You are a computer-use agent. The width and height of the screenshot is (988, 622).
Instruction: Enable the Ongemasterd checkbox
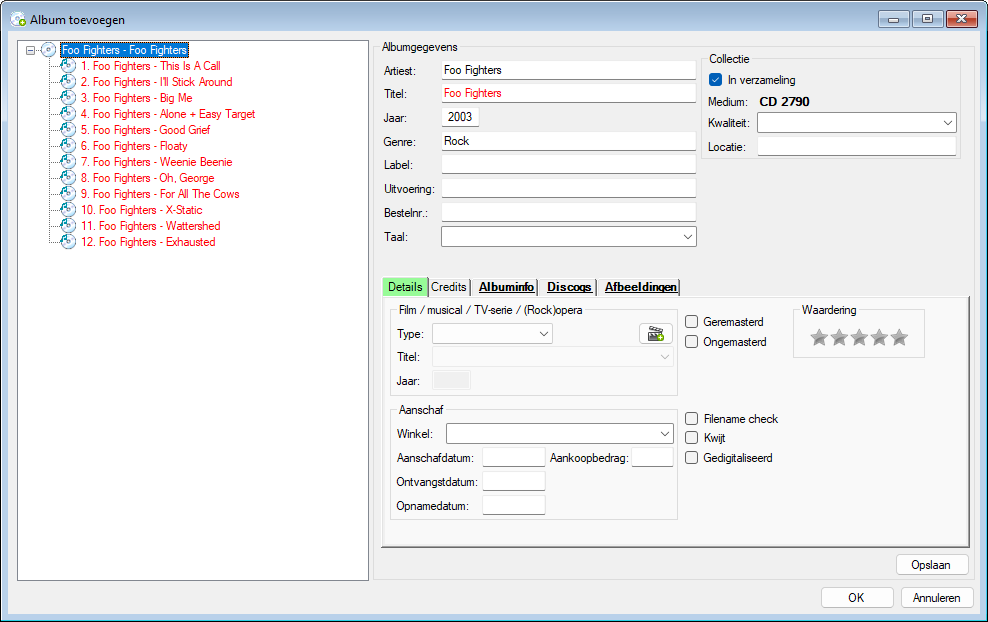click(x=691, y=342)
